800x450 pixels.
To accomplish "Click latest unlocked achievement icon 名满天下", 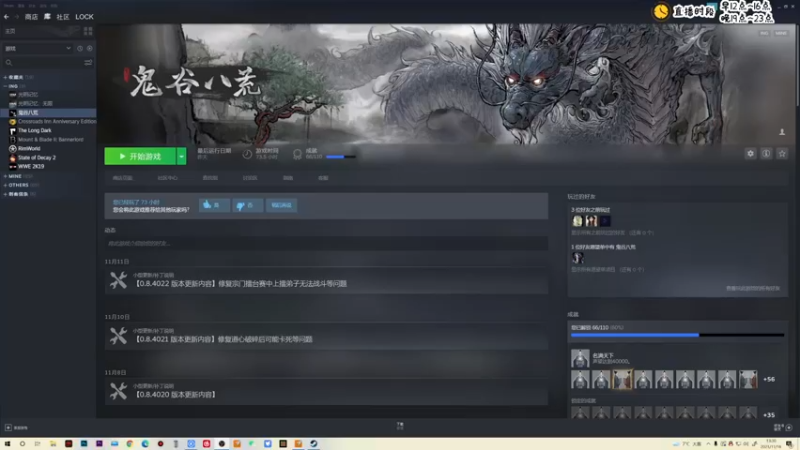I will (x=580, y=358).
